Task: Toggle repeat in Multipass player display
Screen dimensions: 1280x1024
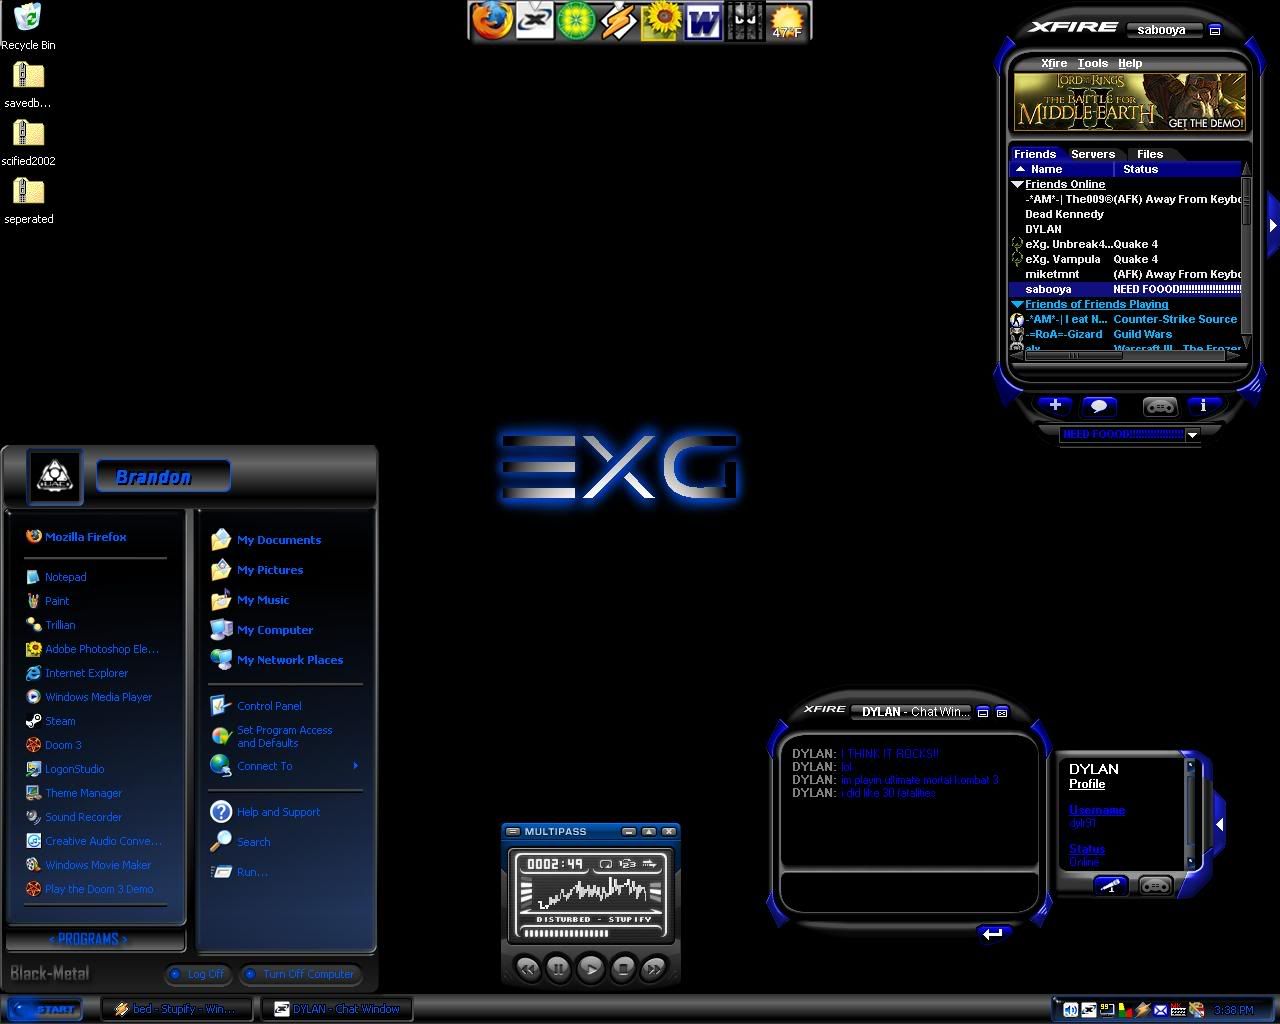Action: [x=606, y=864]
